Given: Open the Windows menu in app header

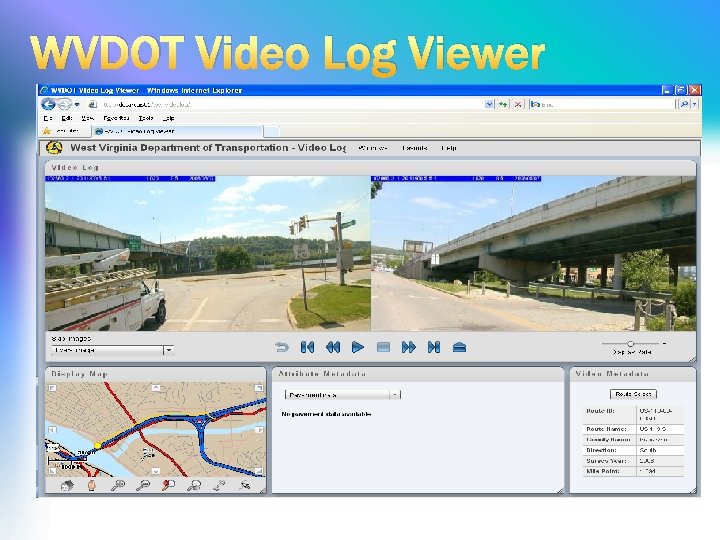Looking at the screenshot, I should point(373,148).
